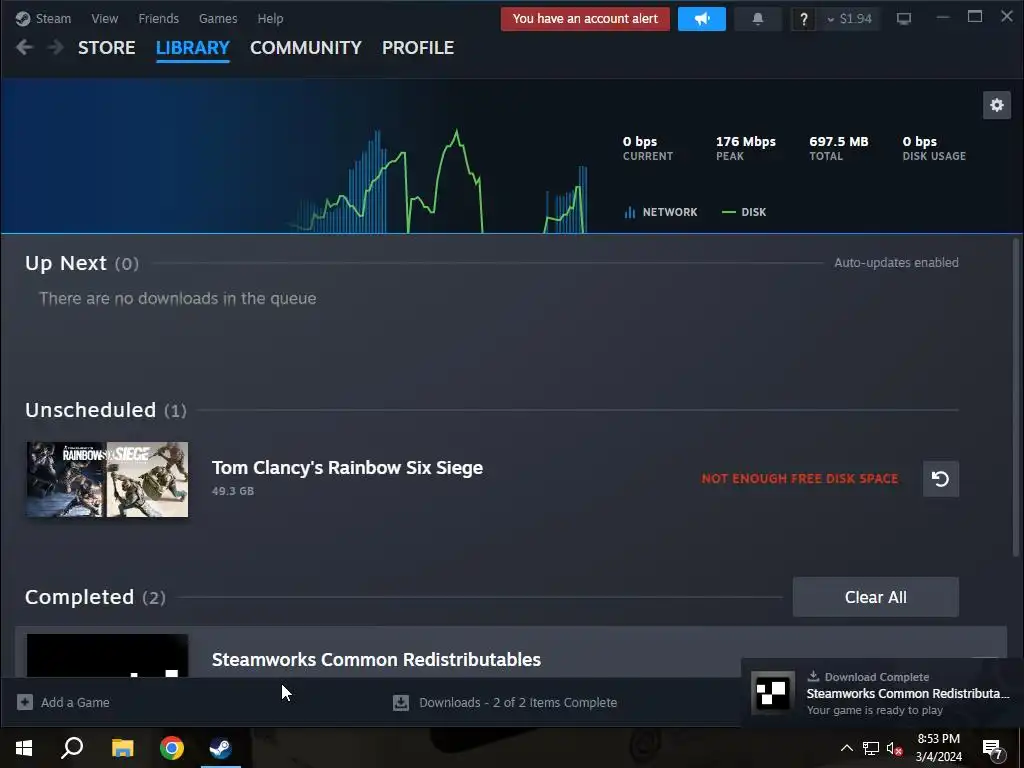Open Google Chrome from the taskbar
The image size is (1024, 768).
(171, 748)
